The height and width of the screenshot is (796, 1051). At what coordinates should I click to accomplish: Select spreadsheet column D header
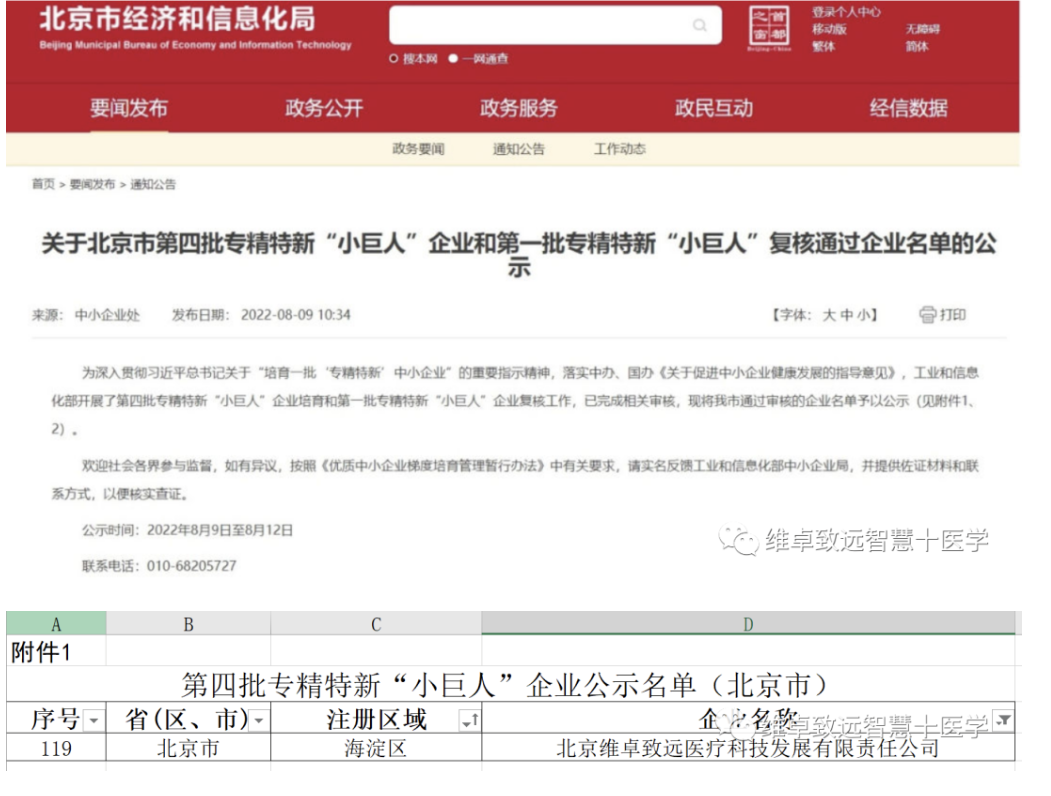coord(748,624)
